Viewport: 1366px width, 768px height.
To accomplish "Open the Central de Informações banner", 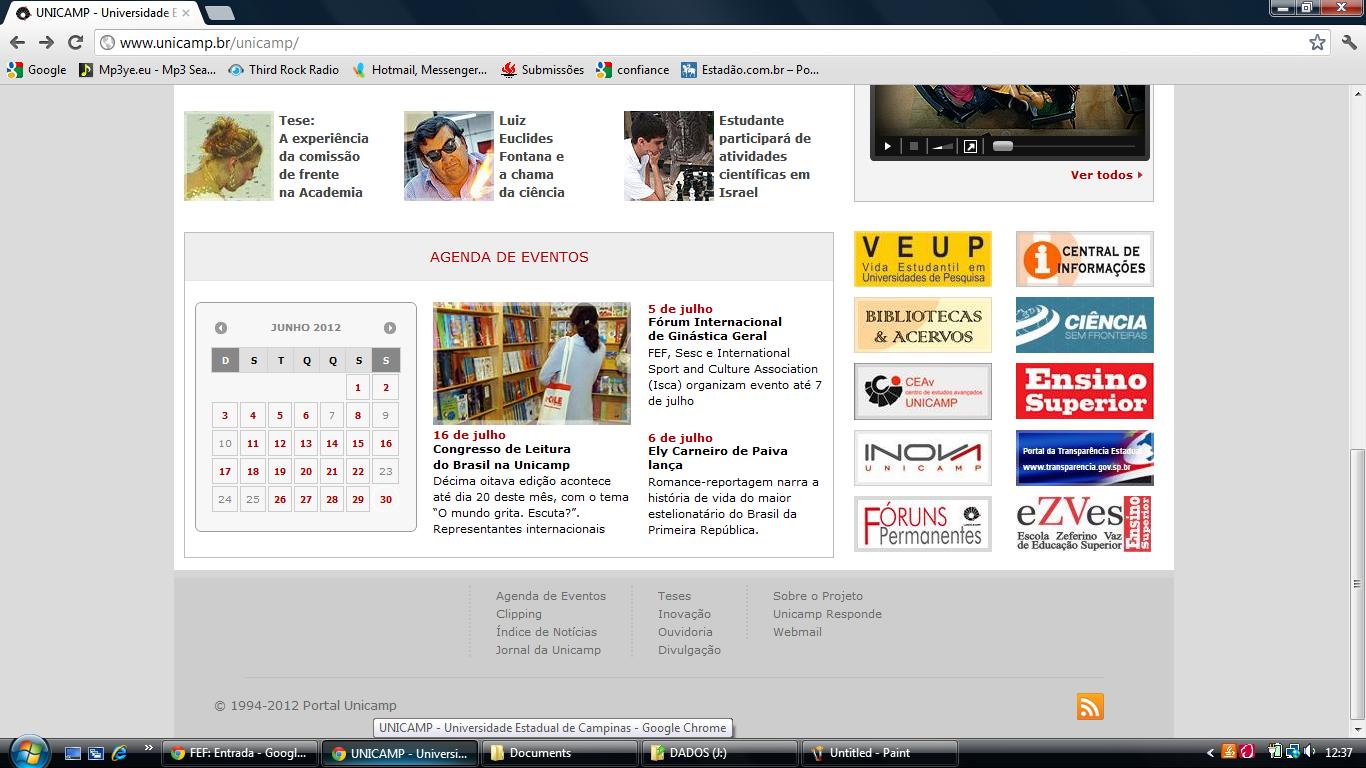I will [1084, 259].
